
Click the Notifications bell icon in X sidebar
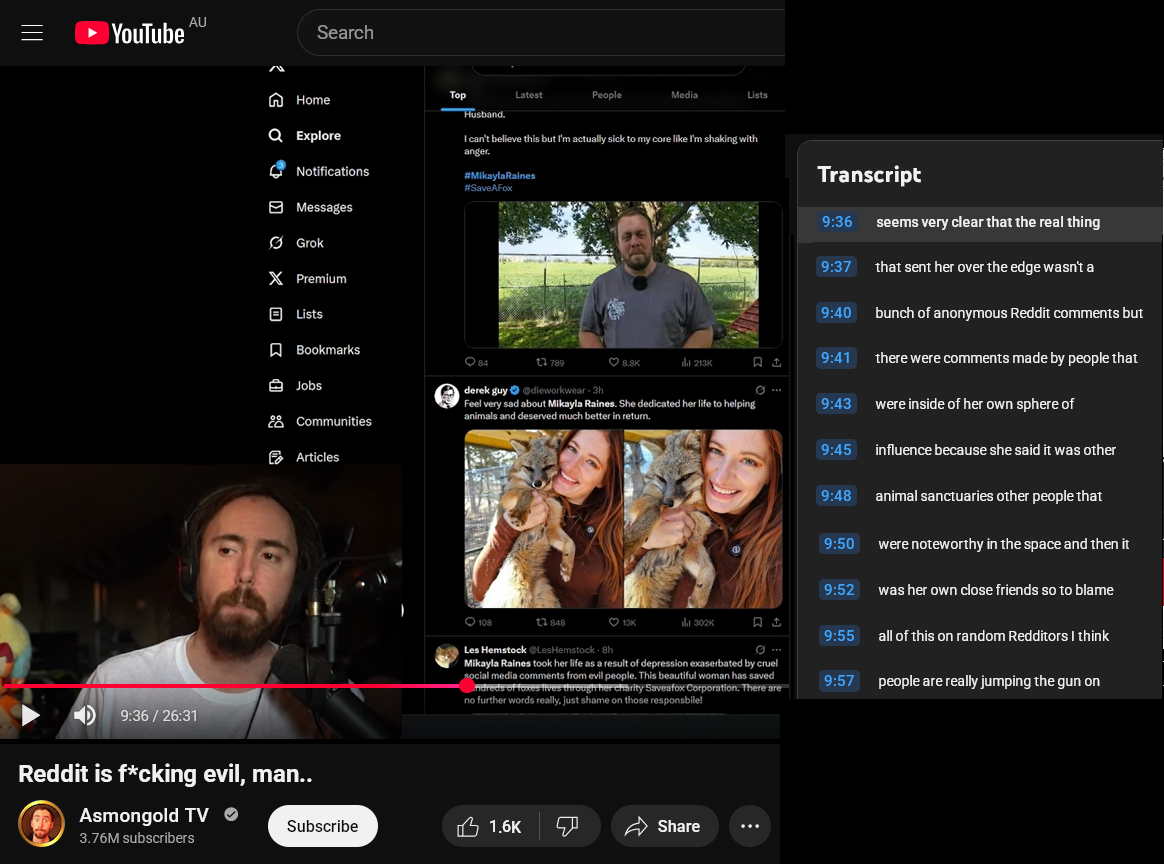pyautogui.click(x=276, y=171)
